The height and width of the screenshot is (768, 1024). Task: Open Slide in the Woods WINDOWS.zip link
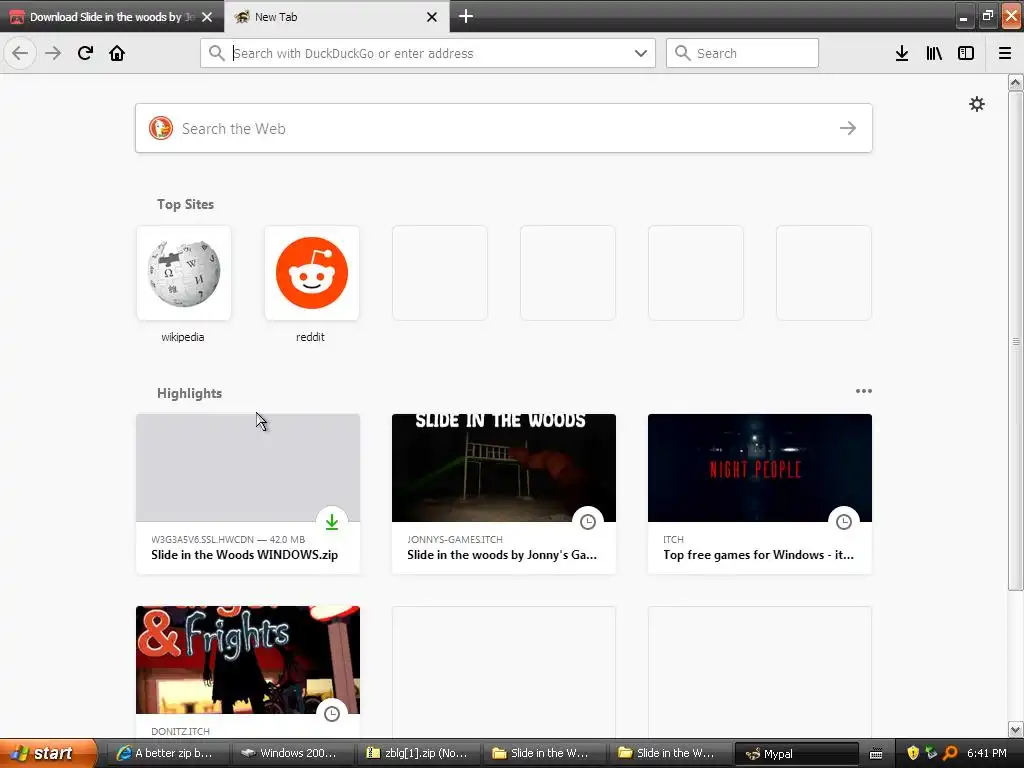244,554
